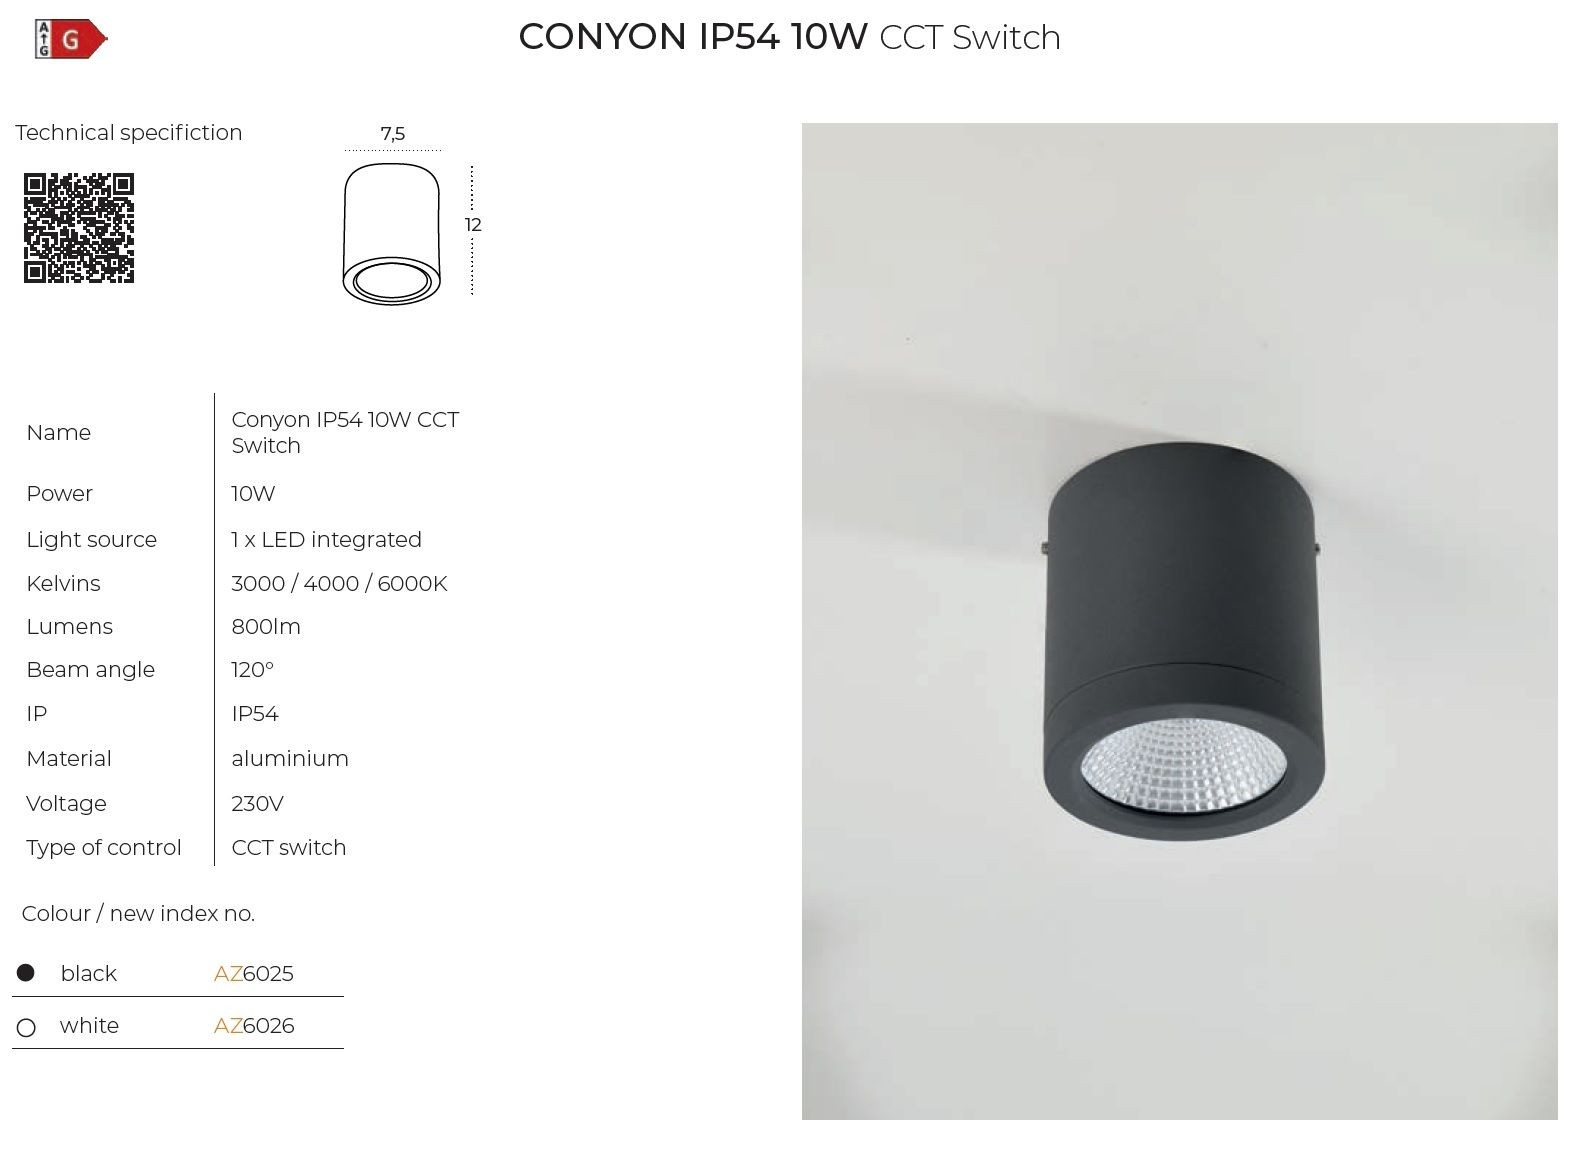1577x1156 pixels.
Task: Click the 12 height dimension label
Action: coord(473,225)
